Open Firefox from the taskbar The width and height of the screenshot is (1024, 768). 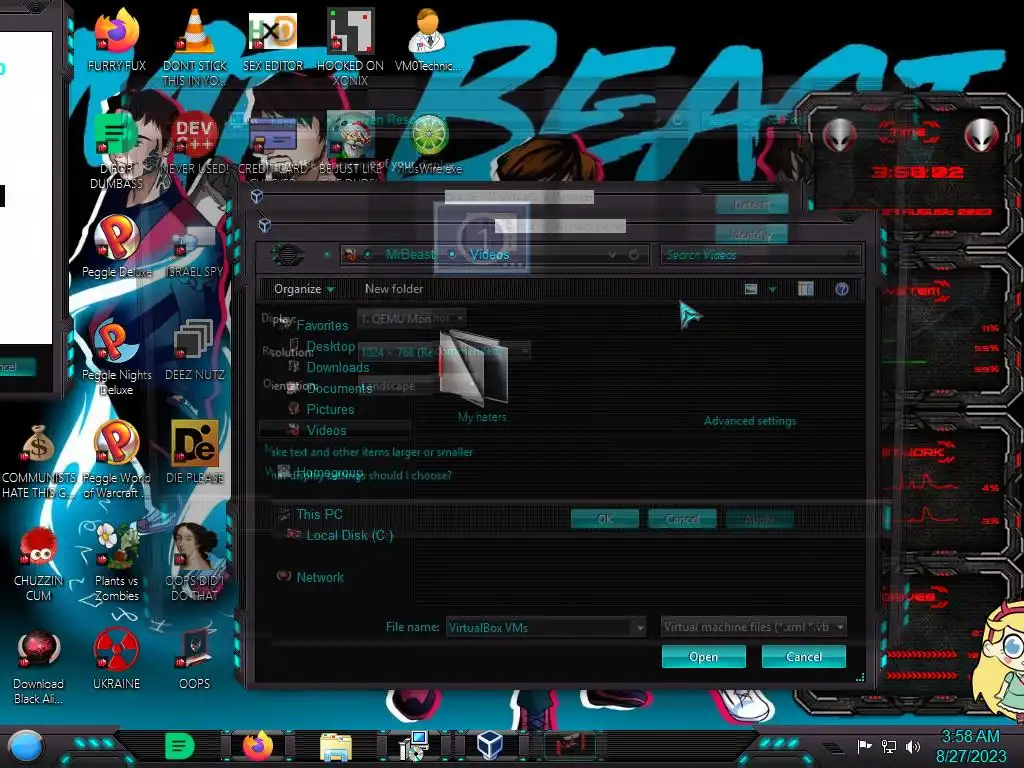259,746
